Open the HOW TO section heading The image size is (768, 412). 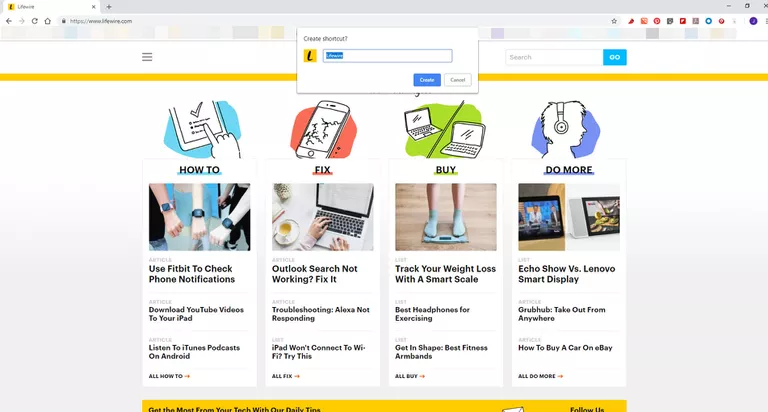click(199, 170)
